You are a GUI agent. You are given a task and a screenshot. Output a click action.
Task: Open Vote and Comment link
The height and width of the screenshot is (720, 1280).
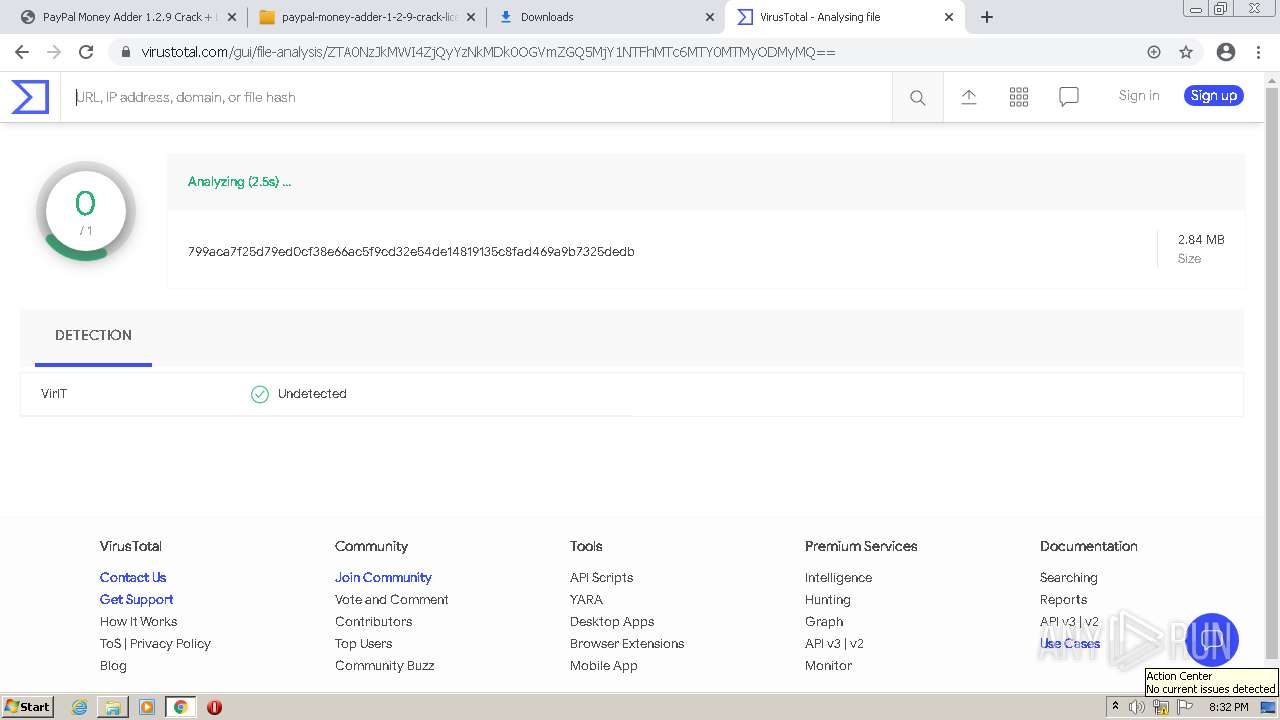pyautogui.click(x=391, y=600)
